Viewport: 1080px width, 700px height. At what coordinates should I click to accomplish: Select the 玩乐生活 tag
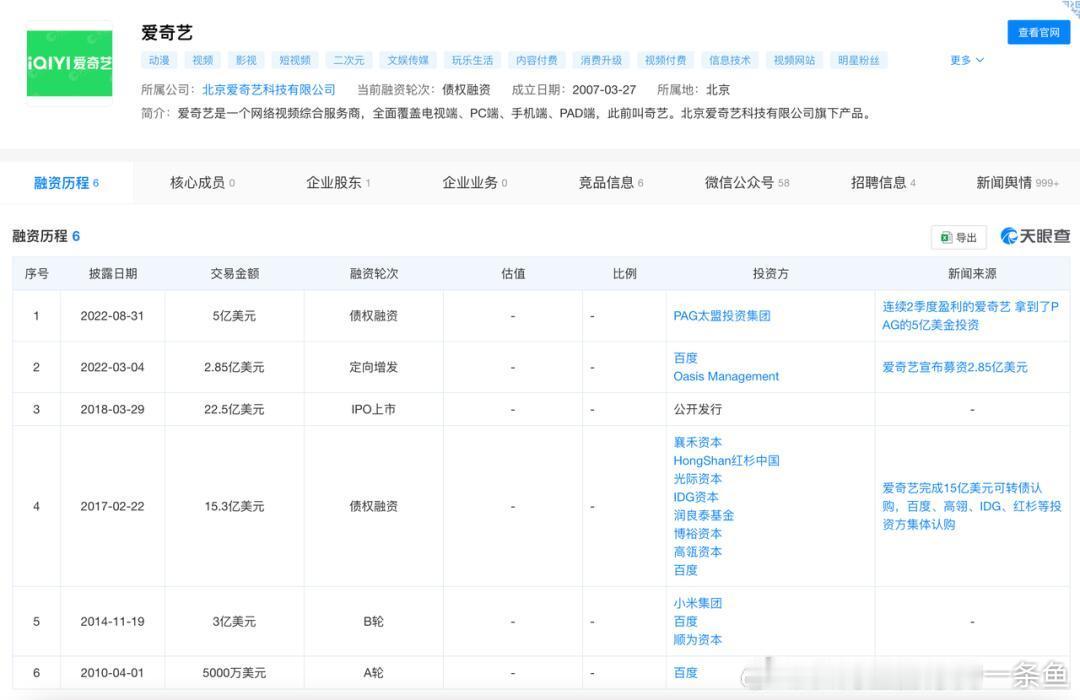[472, 61]
